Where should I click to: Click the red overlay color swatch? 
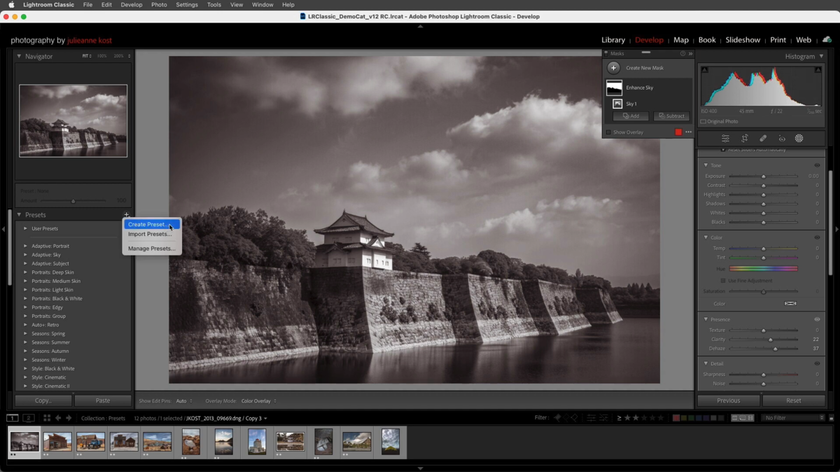tap(678, 132)
